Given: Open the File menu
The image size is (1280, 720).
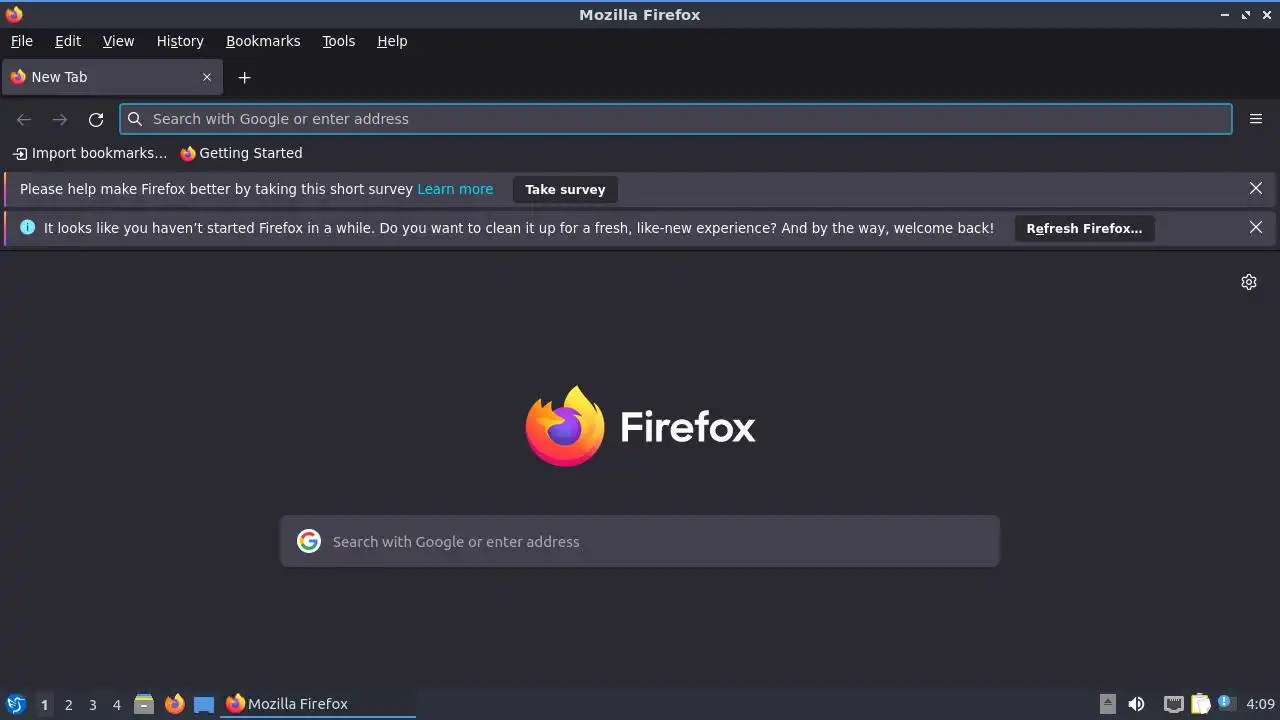Looking at the screenshot, I should pyautogui.click(x=22, y=41).
